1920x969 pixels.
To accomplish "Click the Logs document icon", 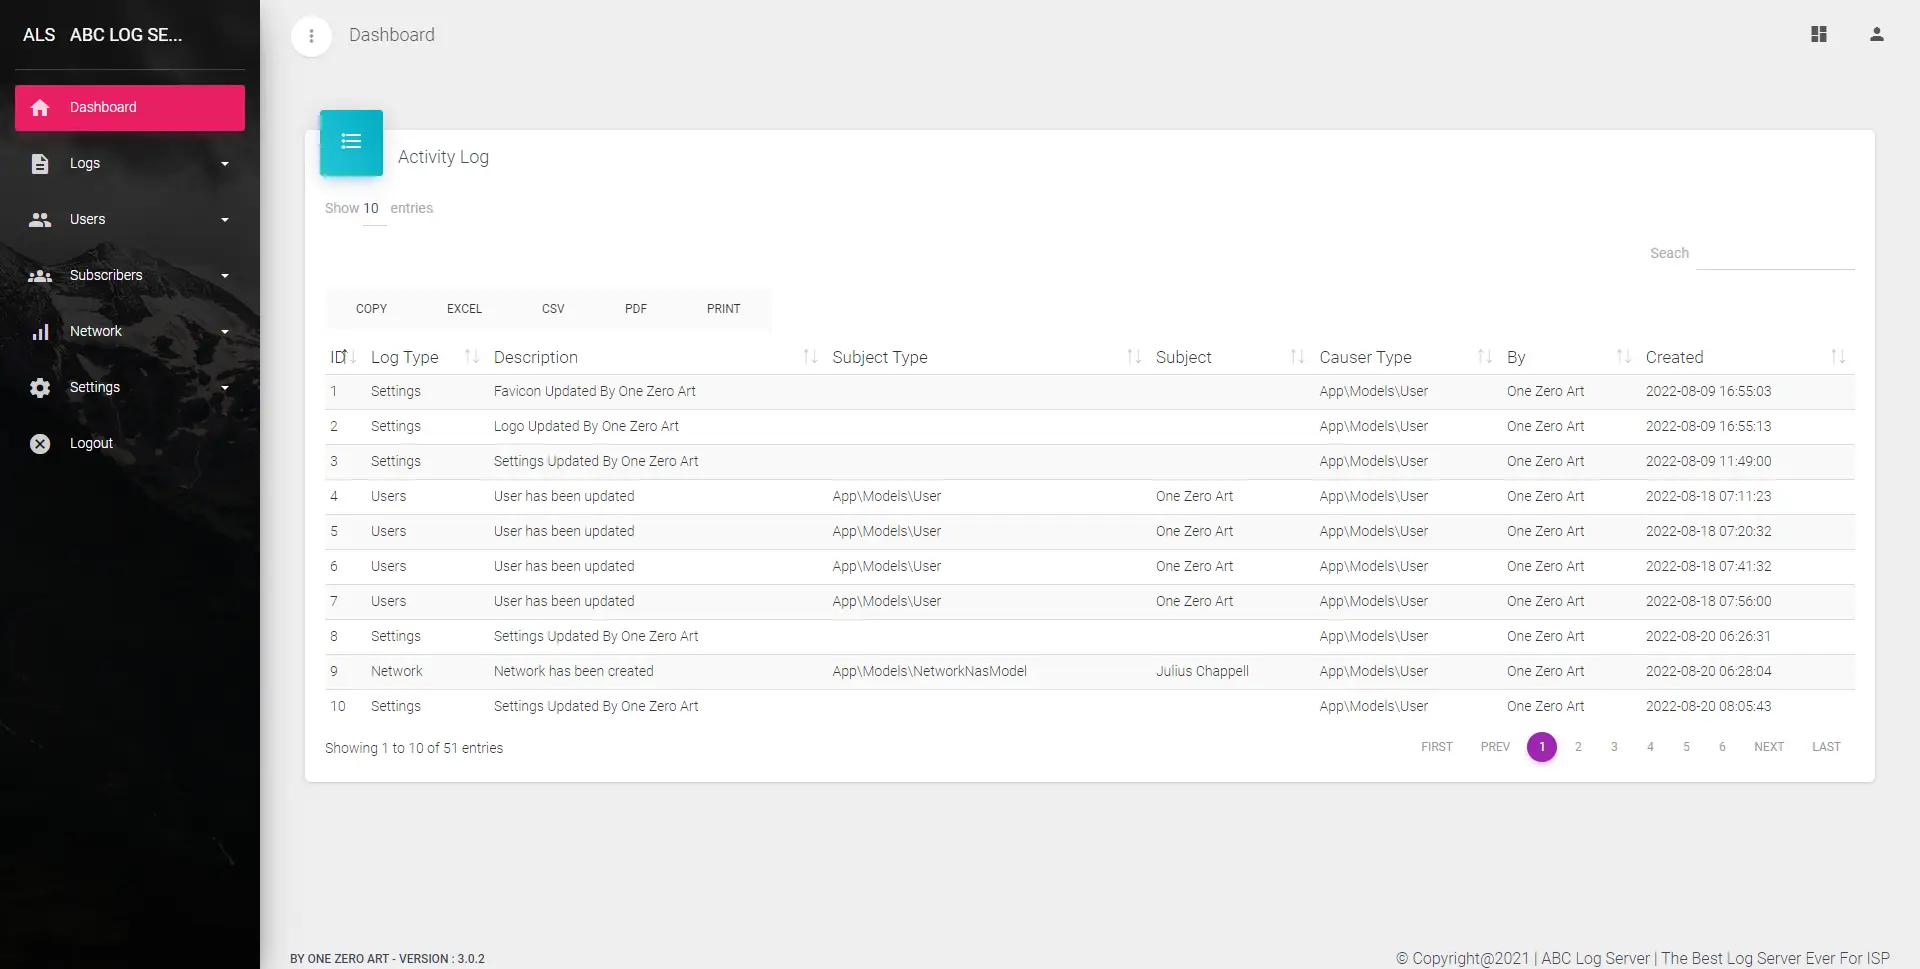I will 40,164.
